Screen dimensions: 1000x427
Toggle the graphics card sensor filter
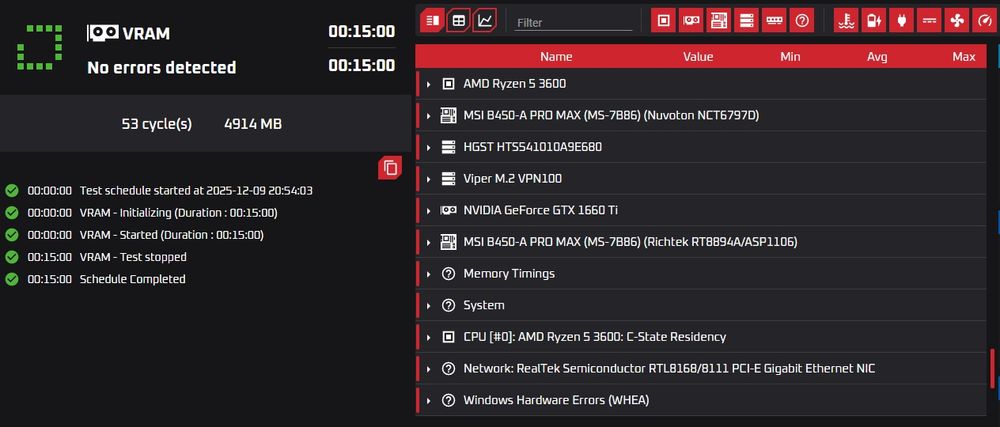point(691,21)
